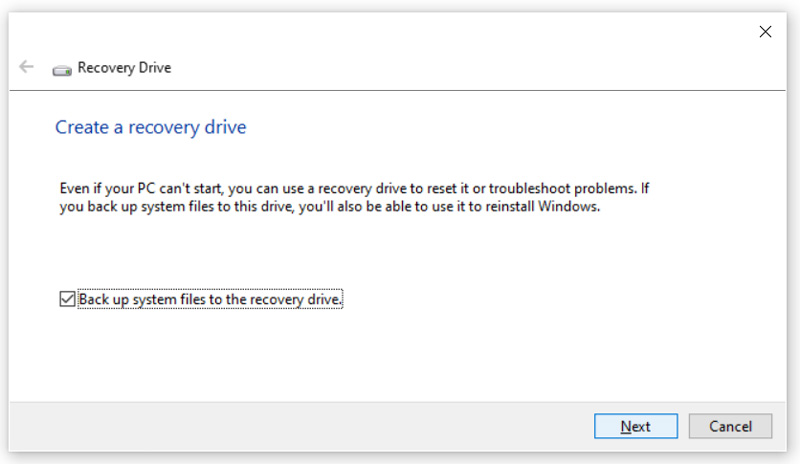
Task: Click the "Back up system files to the recovery drive" label
Action: (210, 299)
